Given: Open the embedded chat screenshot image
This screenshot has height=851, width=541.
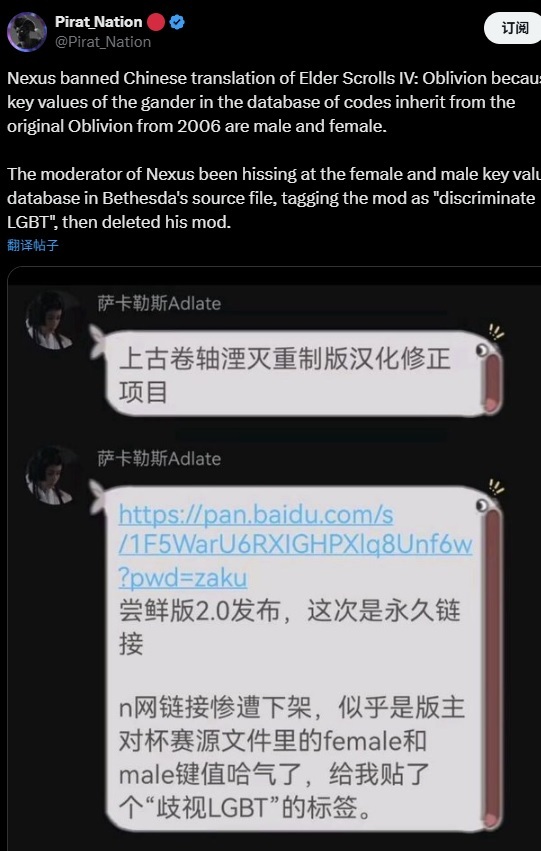Looking at the screenshot, I should (274, 559).
